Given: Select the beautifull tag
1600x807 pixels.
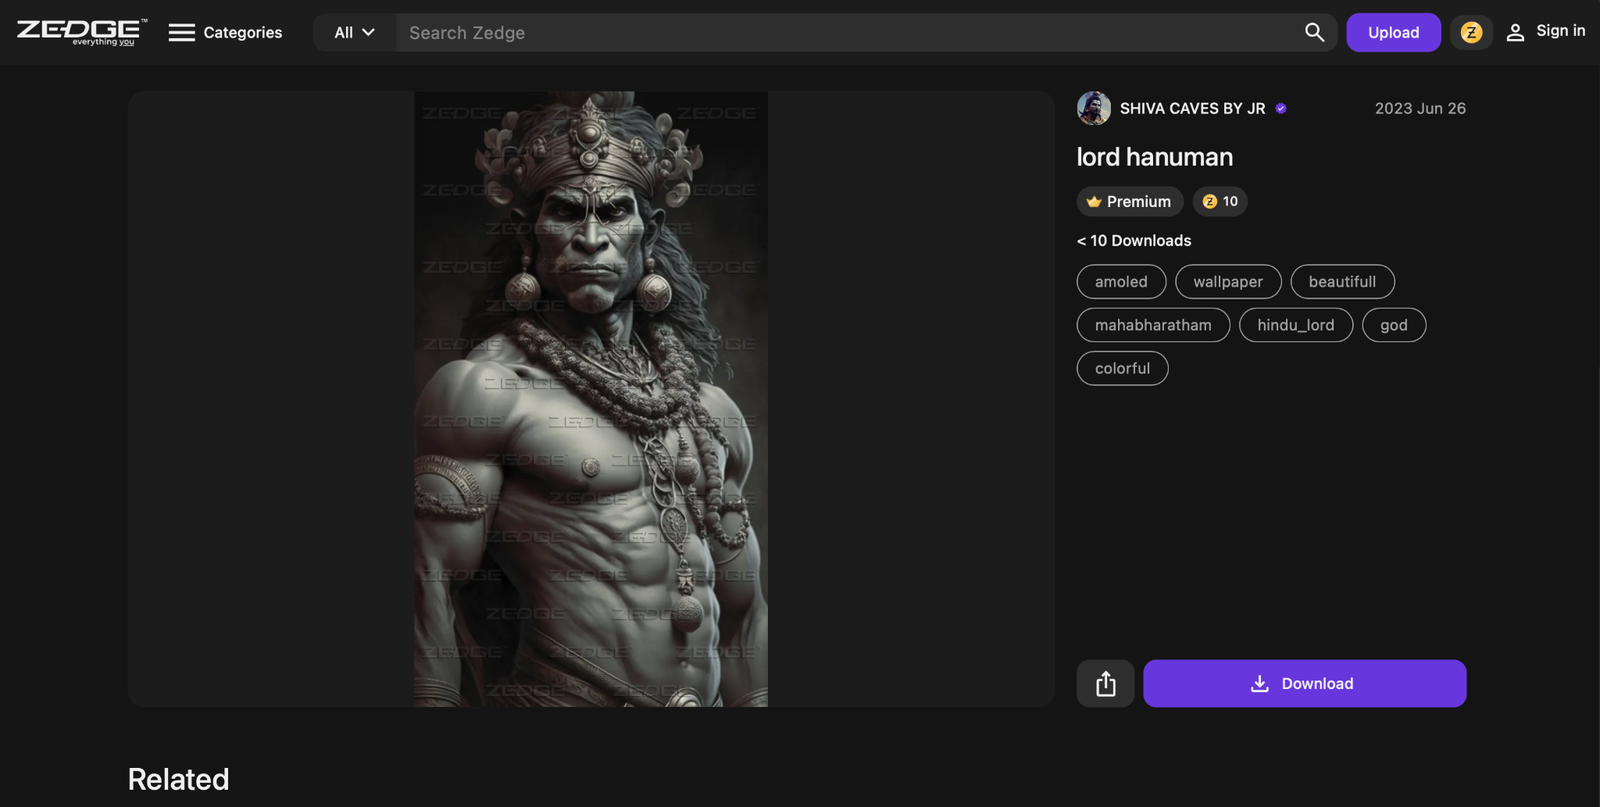Looking at the screenshot, I should click(1342, 281).
